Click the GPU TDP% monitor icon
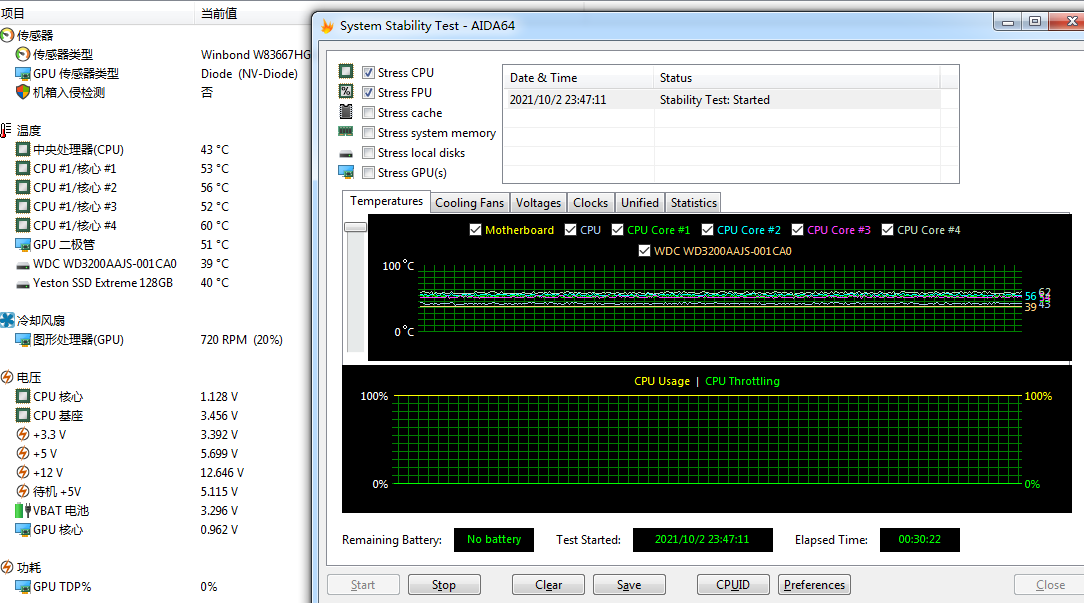The image size is (1084, 603). click(23, 586)
